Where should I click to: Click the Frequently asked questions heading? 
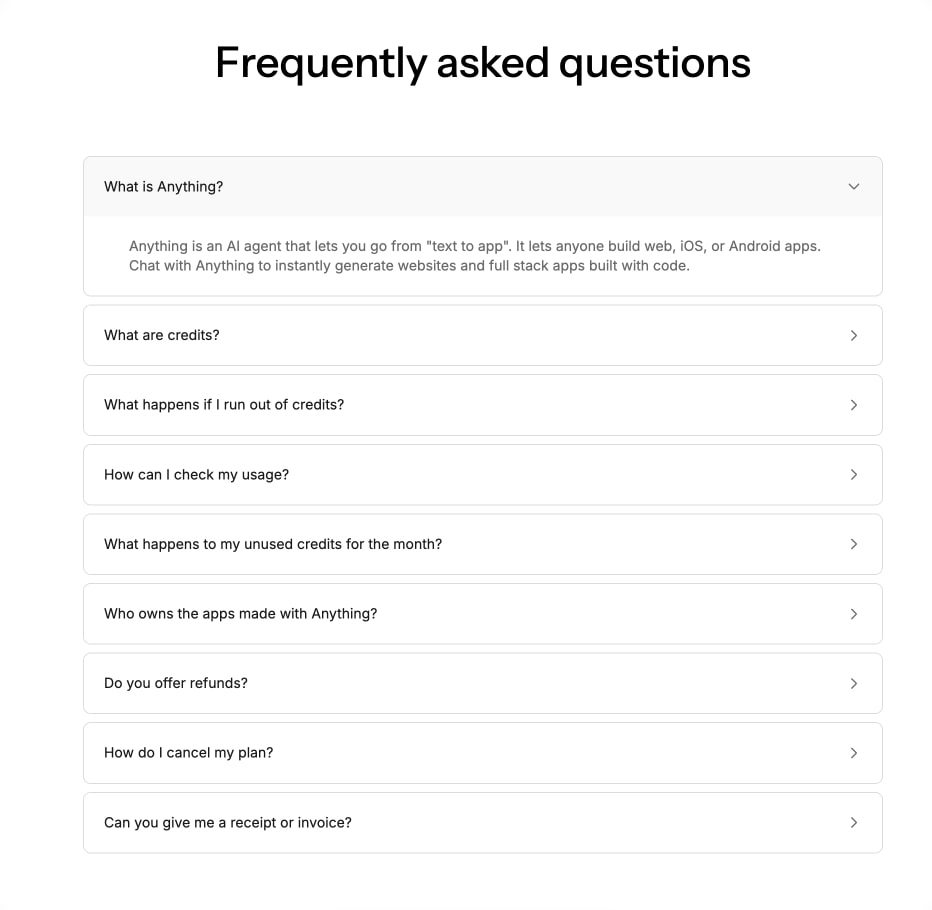coord(483,63)
